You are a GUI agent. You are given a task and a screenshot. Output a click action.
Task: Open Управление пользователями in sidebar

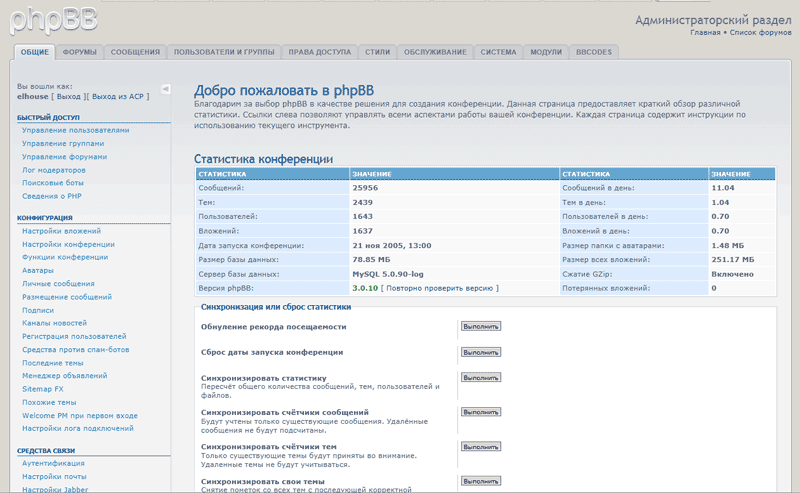(76, 130)
